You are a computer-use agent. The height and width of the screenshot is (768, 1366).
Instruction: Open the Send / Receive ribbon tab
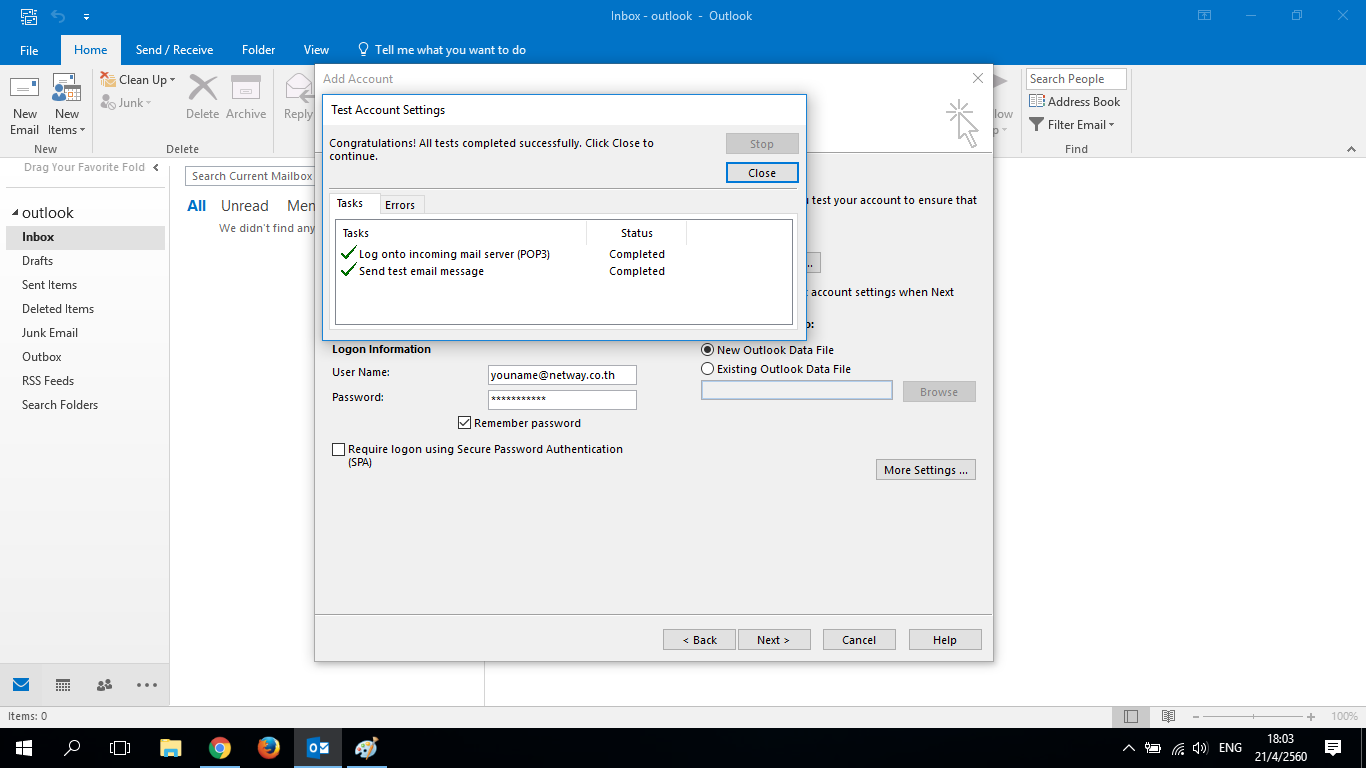coord(174,50)
